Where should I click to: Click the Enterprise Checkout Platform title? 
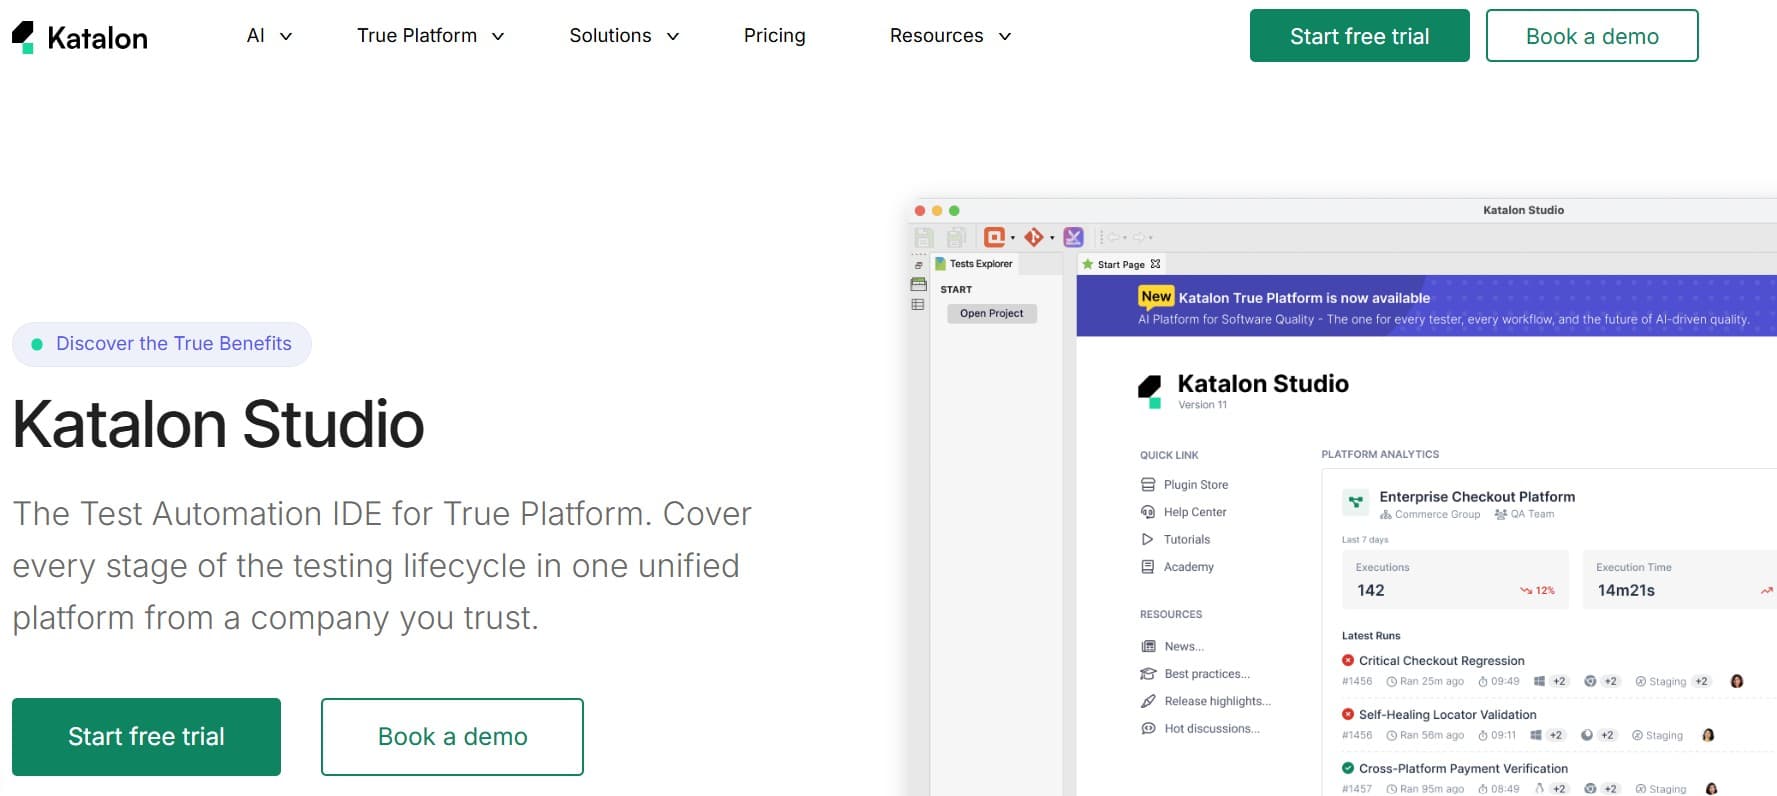point(1477,497)
